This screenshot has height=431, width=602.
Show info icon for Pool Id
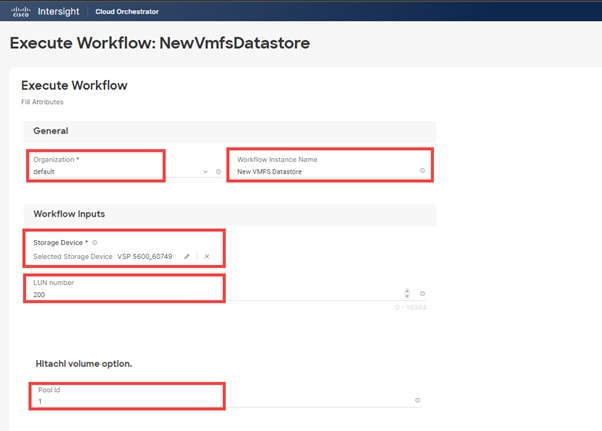pyautogui.click(x=417, y=400)
